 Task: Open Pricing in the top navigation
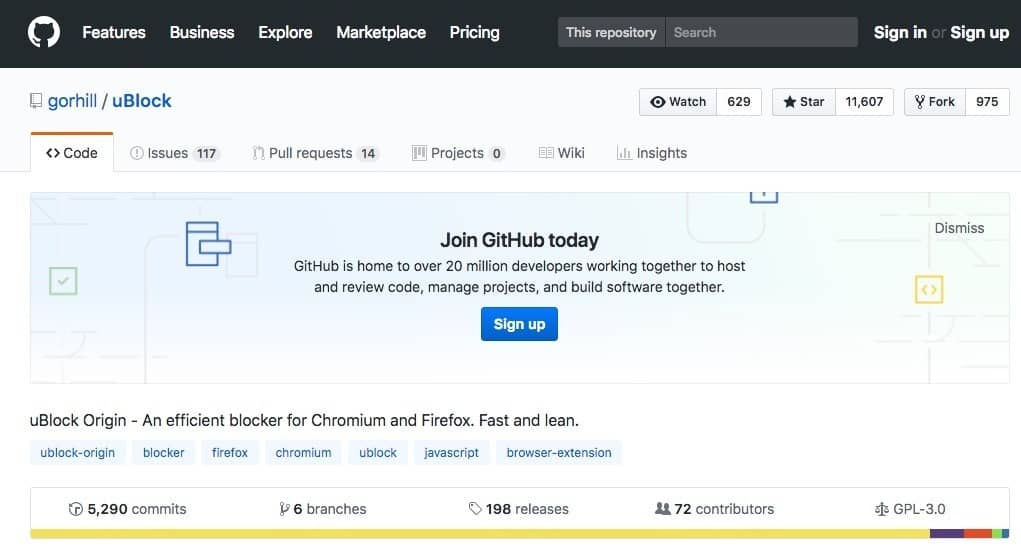(x=475, y=33)
